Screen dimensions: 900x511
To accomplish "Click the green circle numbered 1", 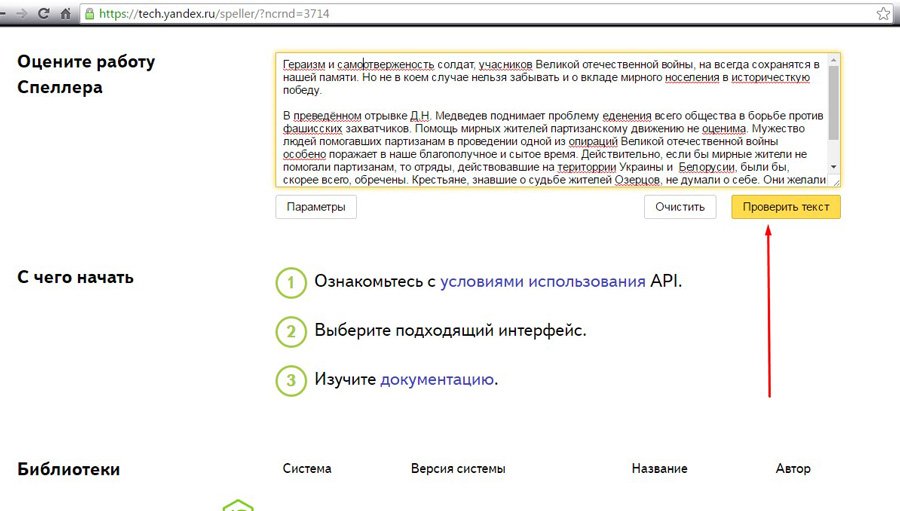I will pyautogui.click(x=290, y=283).
